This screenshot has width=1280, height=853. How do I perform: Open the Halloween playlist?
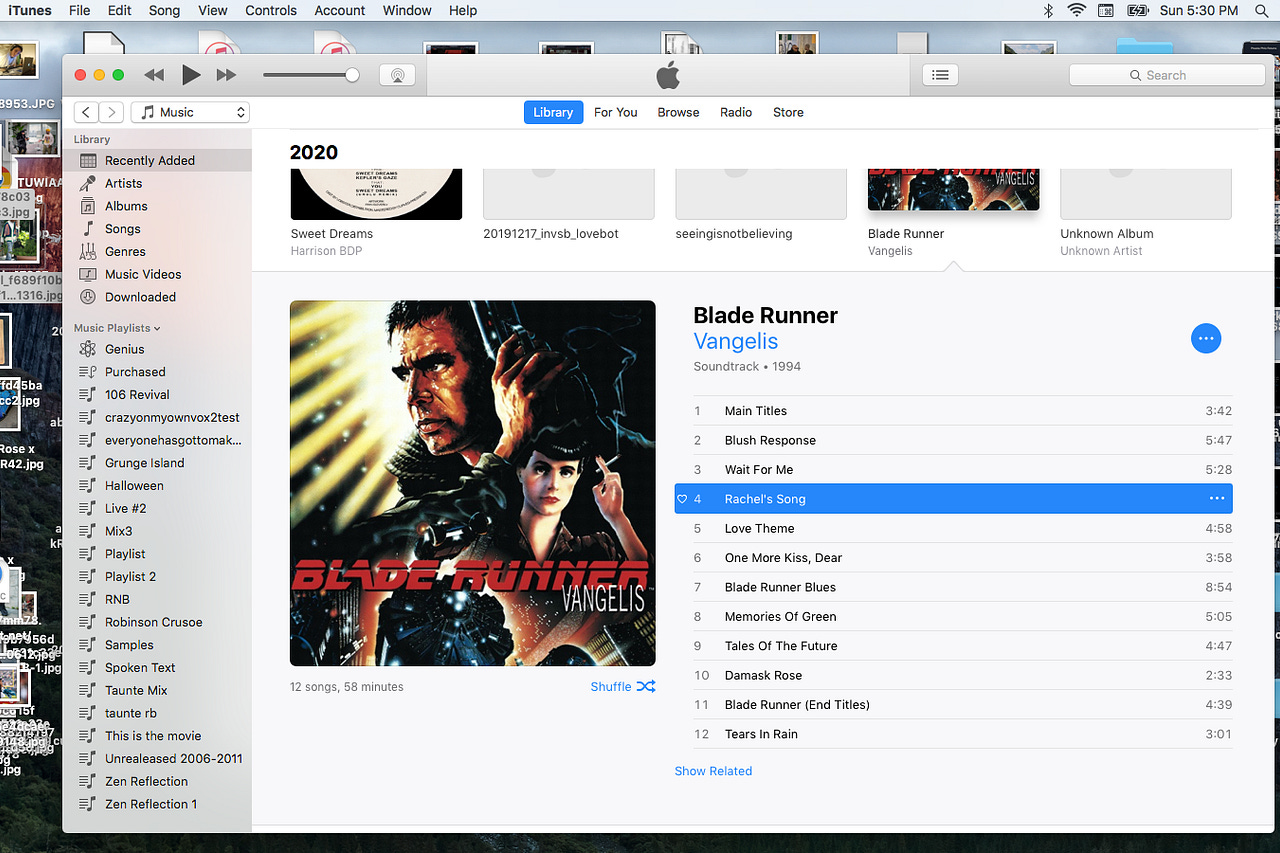(134, 486)
